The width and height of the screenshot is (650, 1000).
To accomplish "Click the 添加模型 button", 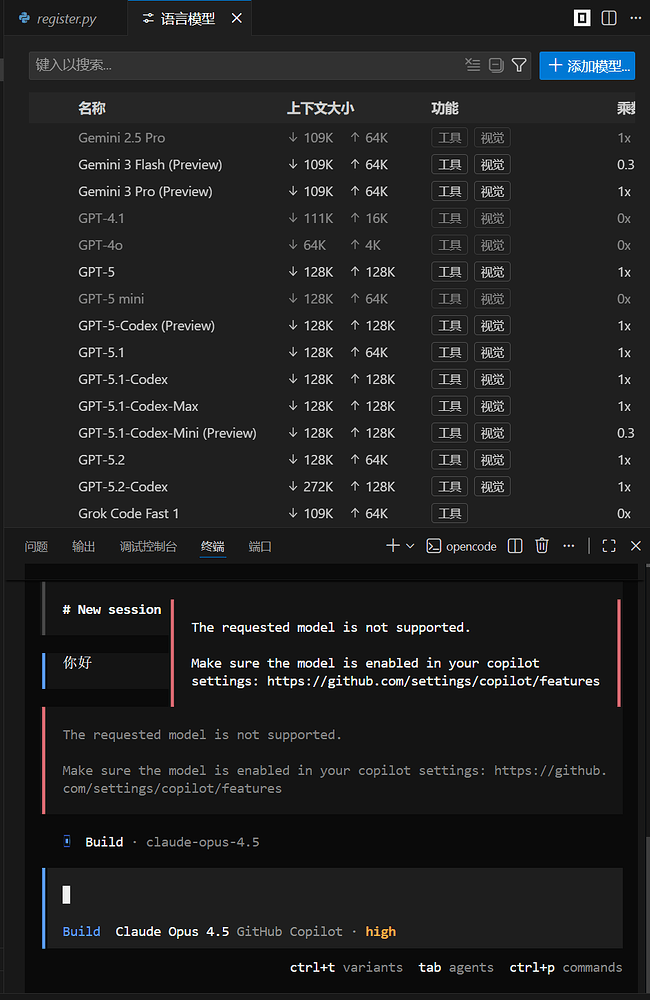I will pos(587,66).
